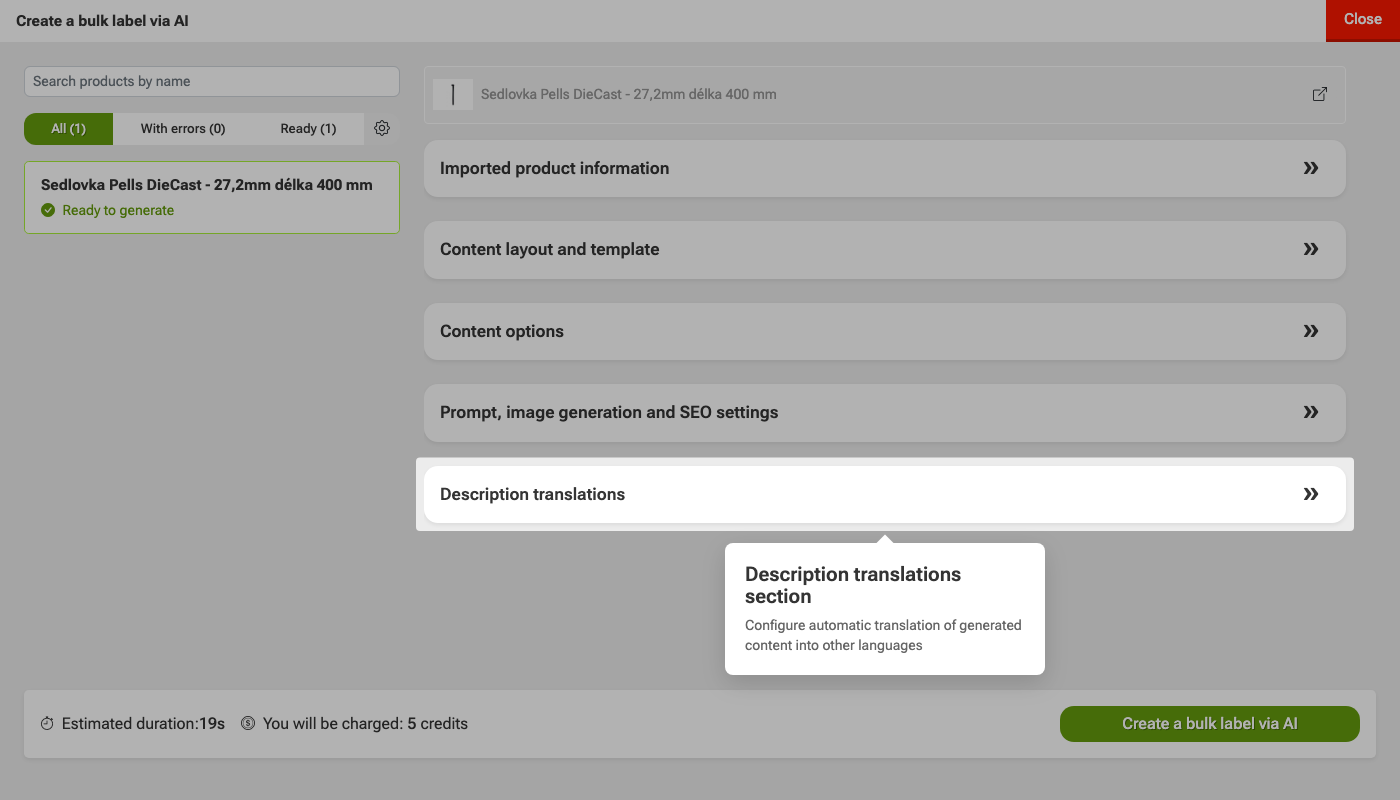Image resolution: width=1400 pixels, height=800 pixels.
Task: Click Sedlovka Pells DieCast title in header bar
Action: coord(629,94)
